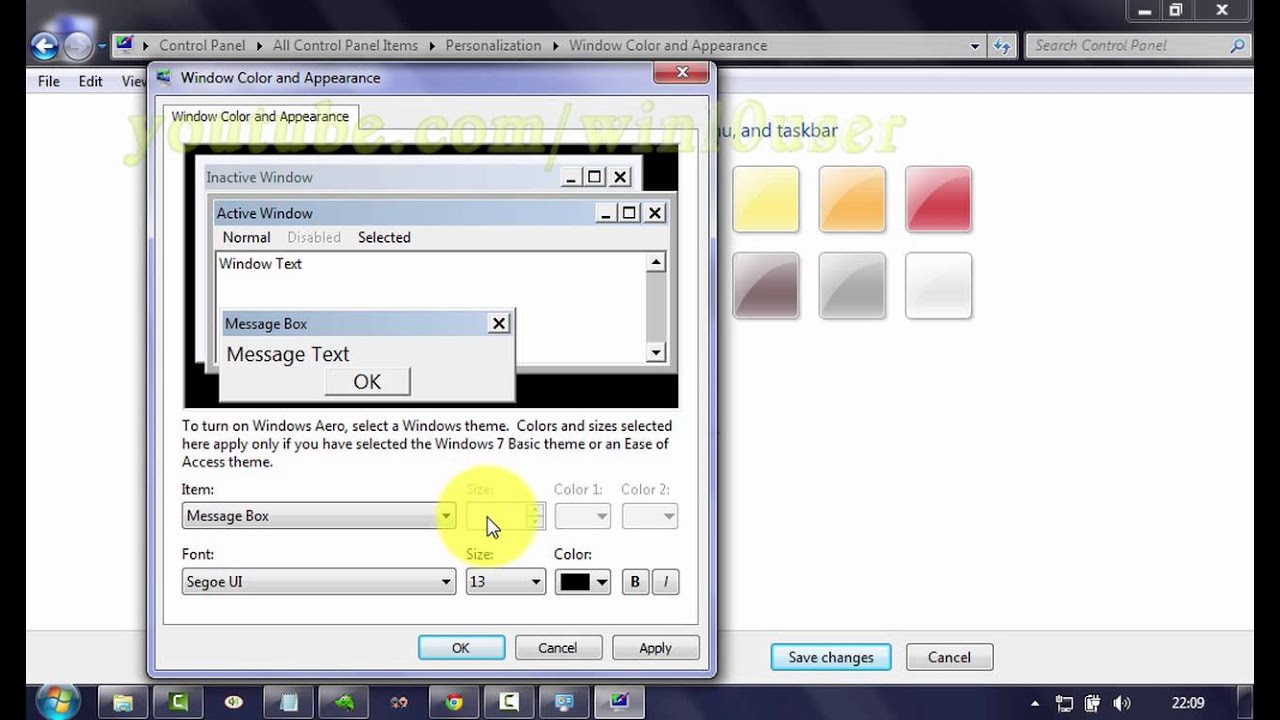The height and width of the screenshot is (720, 1280).
Task: Choose the white window color swatch
Action: [939, 286]
